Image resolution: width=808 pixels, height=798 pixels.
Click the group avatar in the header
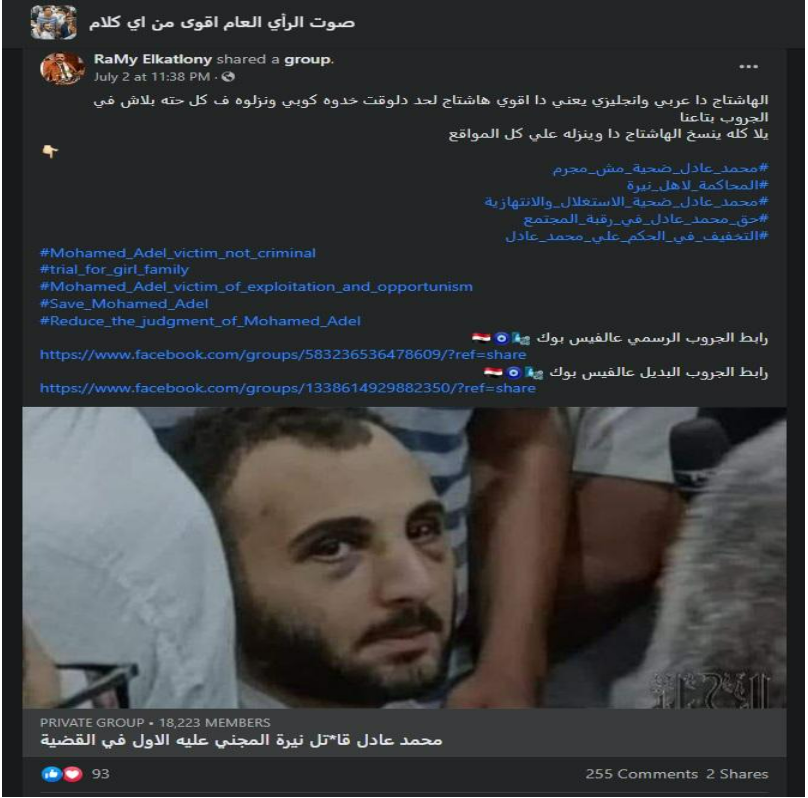pos(54,23)
